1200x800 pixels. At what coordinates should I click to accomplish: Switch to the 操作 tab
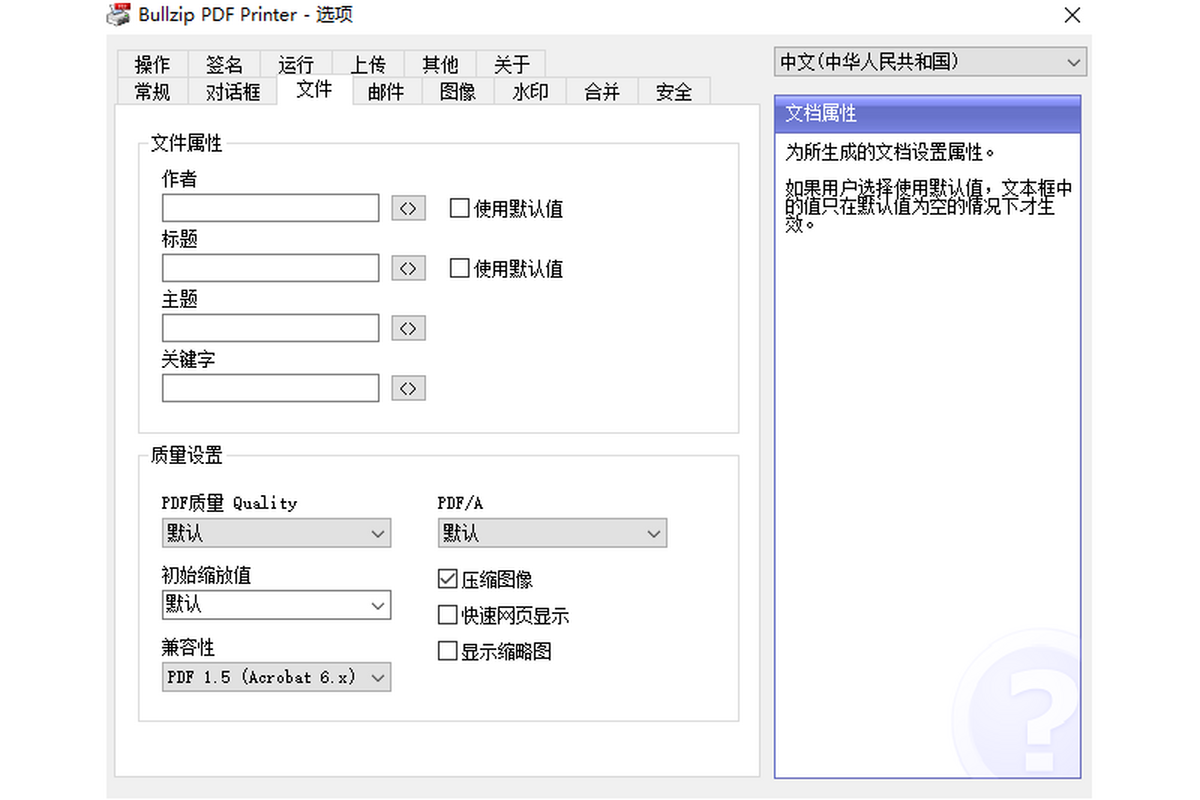point(152,64)
